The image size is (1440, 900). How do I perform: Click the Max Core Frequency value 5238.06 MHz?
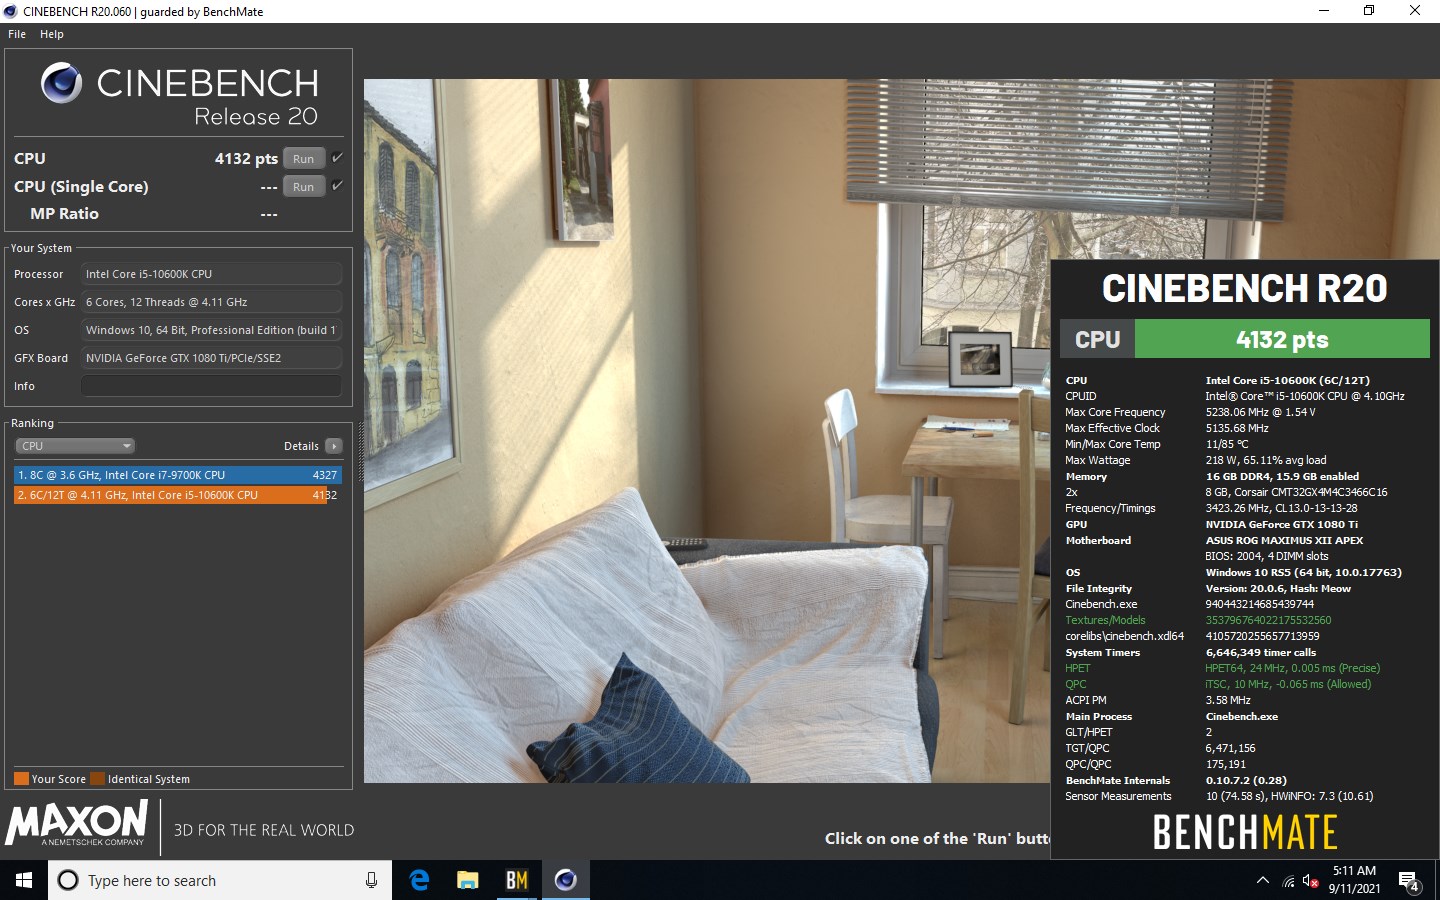pos(1260,412)
